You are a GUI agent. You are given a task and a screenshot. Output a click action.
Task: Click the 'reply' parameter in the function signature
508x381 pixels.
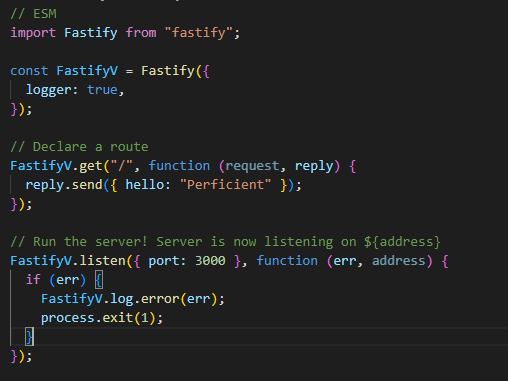pos(314,166)
